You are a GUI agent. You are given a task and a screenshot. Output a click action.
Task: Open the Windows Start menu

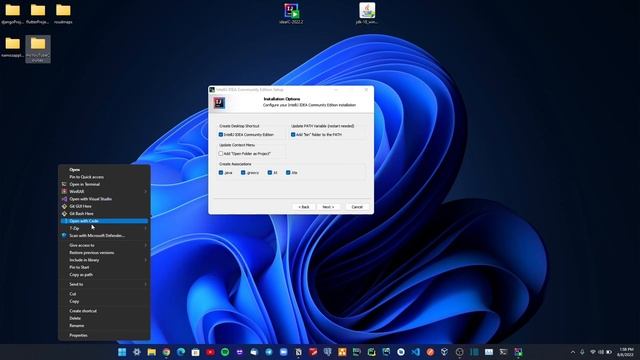tap(122, 352)
